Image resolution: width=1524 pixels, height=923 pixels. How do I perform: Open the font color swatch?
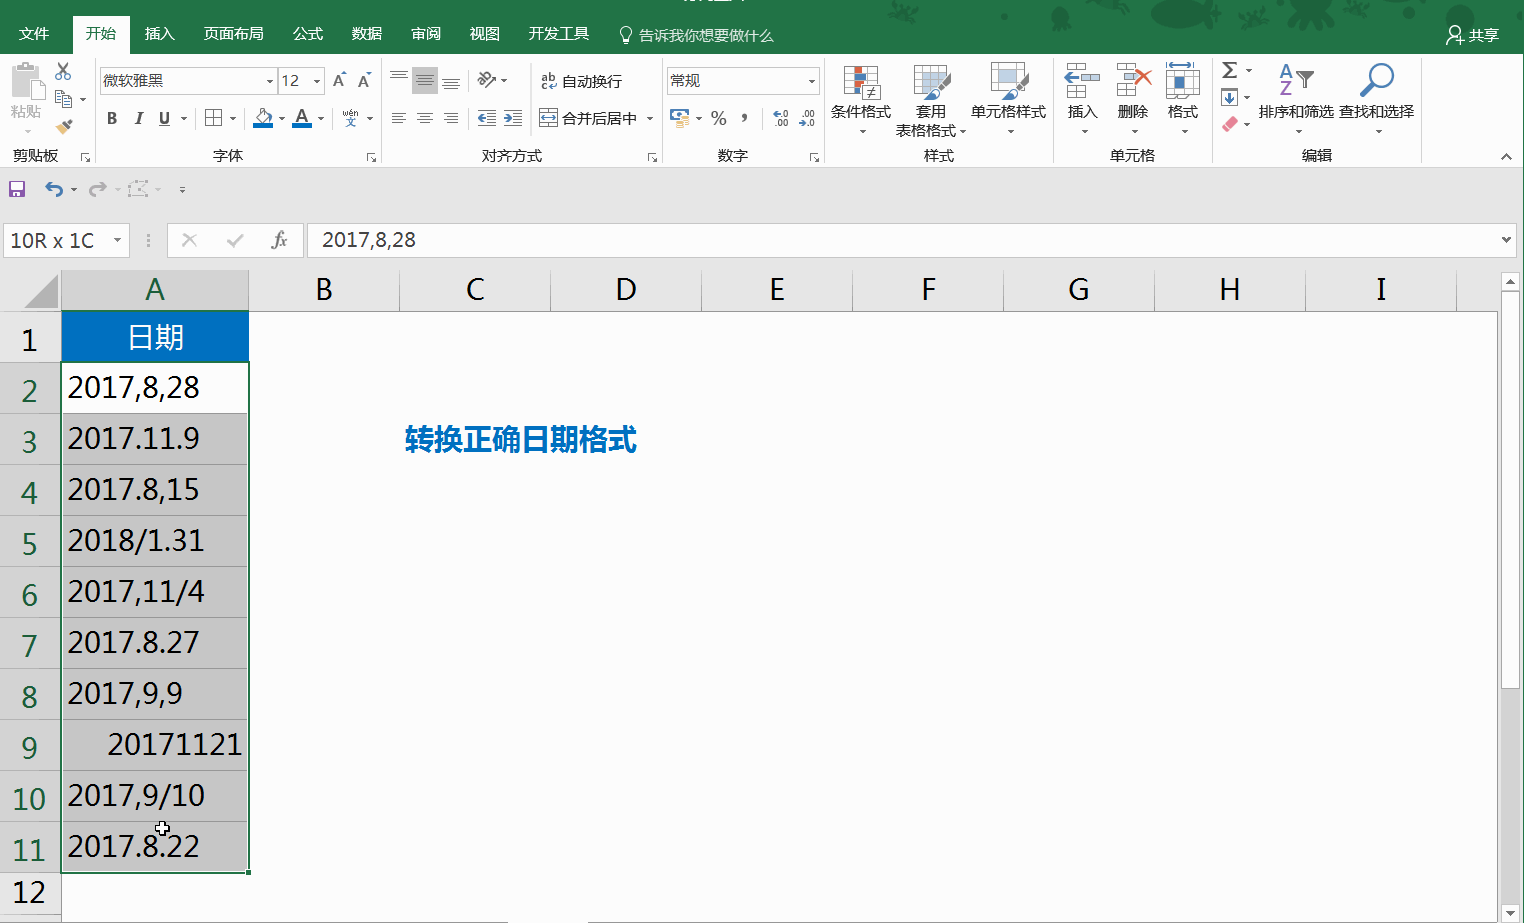302,118
